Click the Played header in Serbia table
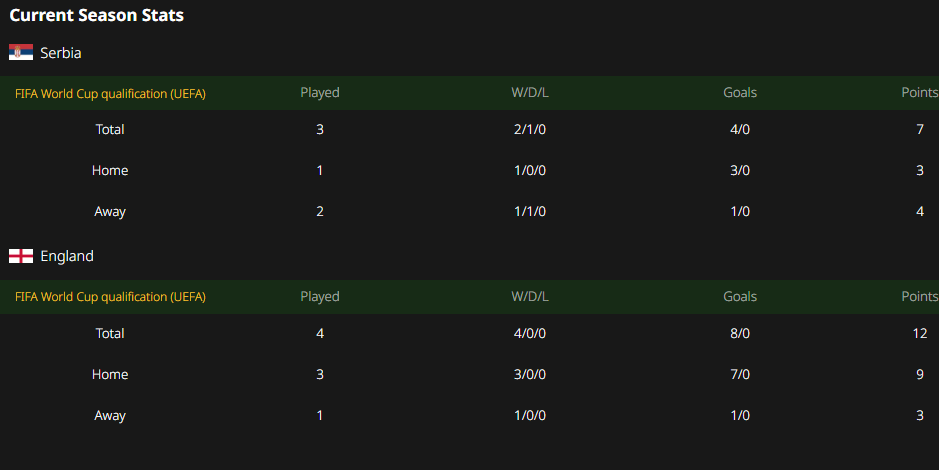Image resolution: width=939 pixels, height=470 pixels. (320, 93)
